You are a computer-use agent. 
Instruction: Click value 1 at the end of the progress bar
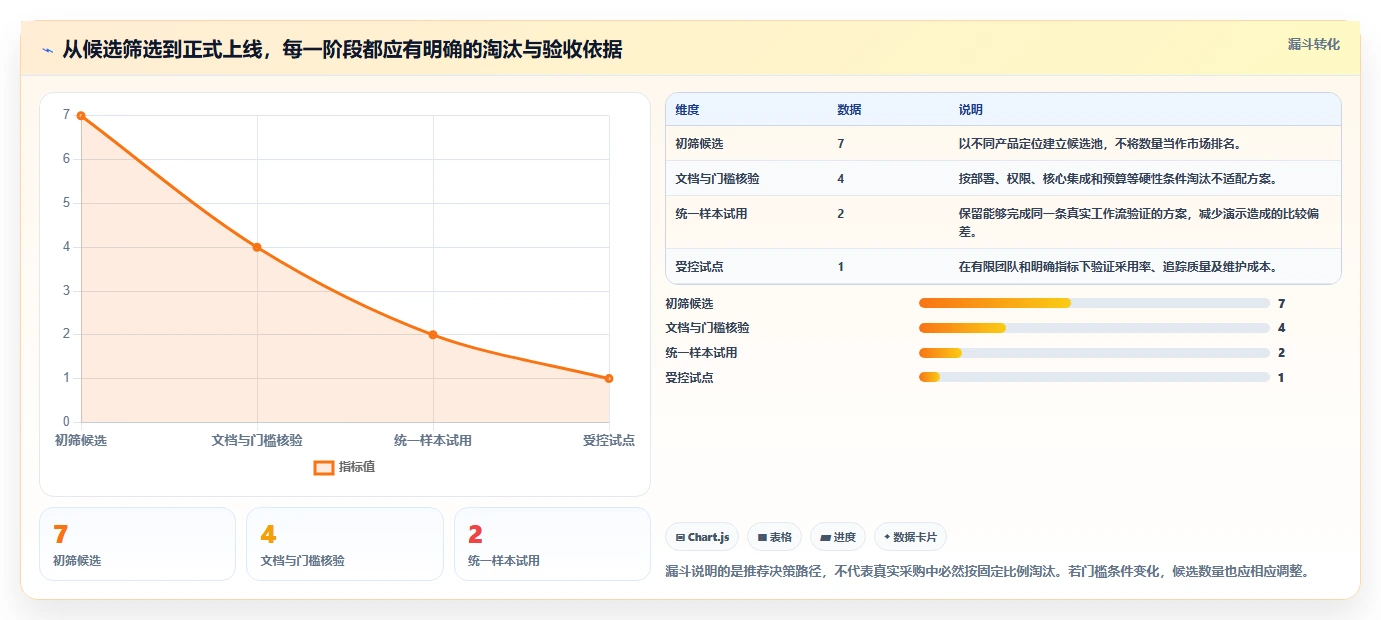coord(1281,378)
